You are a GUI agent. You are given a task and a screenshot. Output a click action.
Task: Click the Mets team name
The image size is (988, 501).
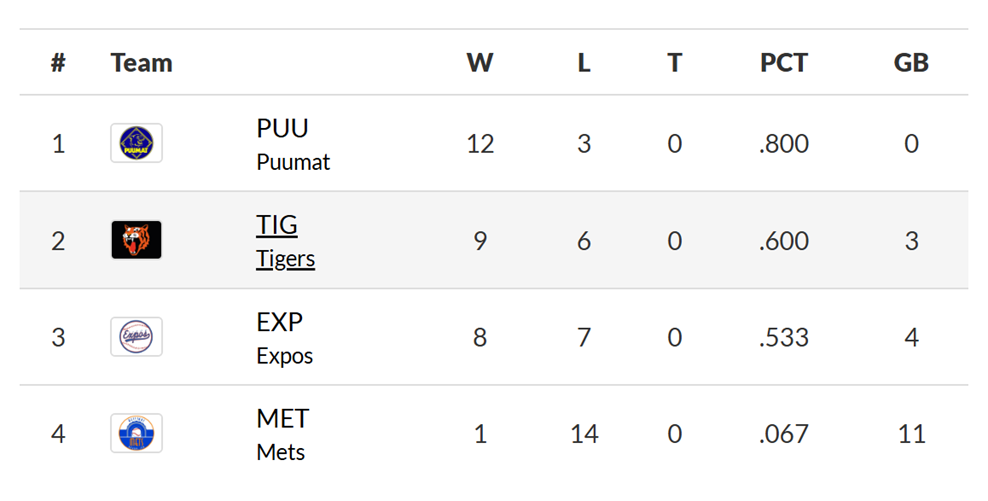click(280, 452)
